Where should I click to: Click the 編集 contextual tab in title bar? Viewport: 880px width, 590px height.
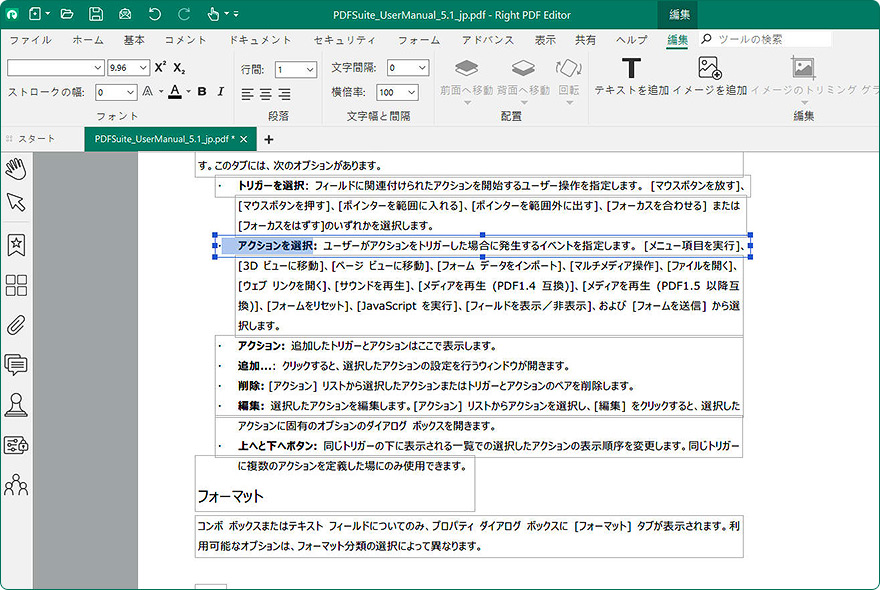point(679,15)
